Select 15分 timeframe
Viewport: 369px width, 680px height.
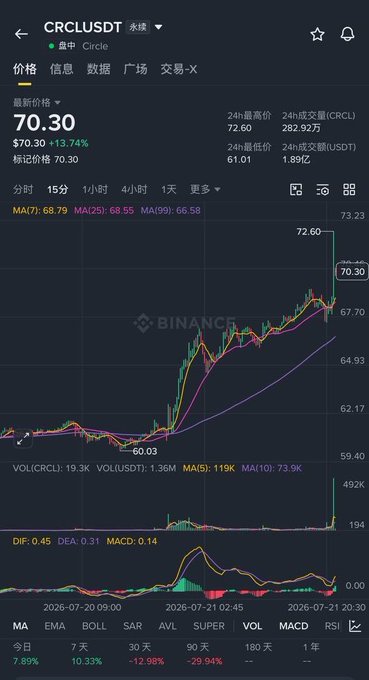click(x=58, y=190)
